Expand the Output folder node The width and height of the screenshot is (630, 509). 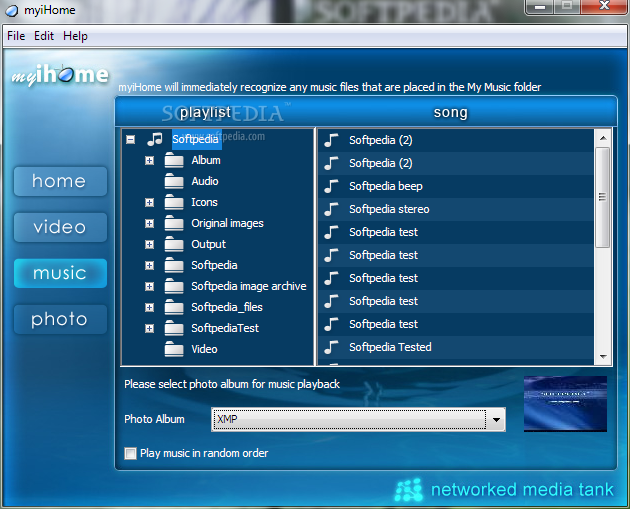pyautogui.click(x=149, y=244)
